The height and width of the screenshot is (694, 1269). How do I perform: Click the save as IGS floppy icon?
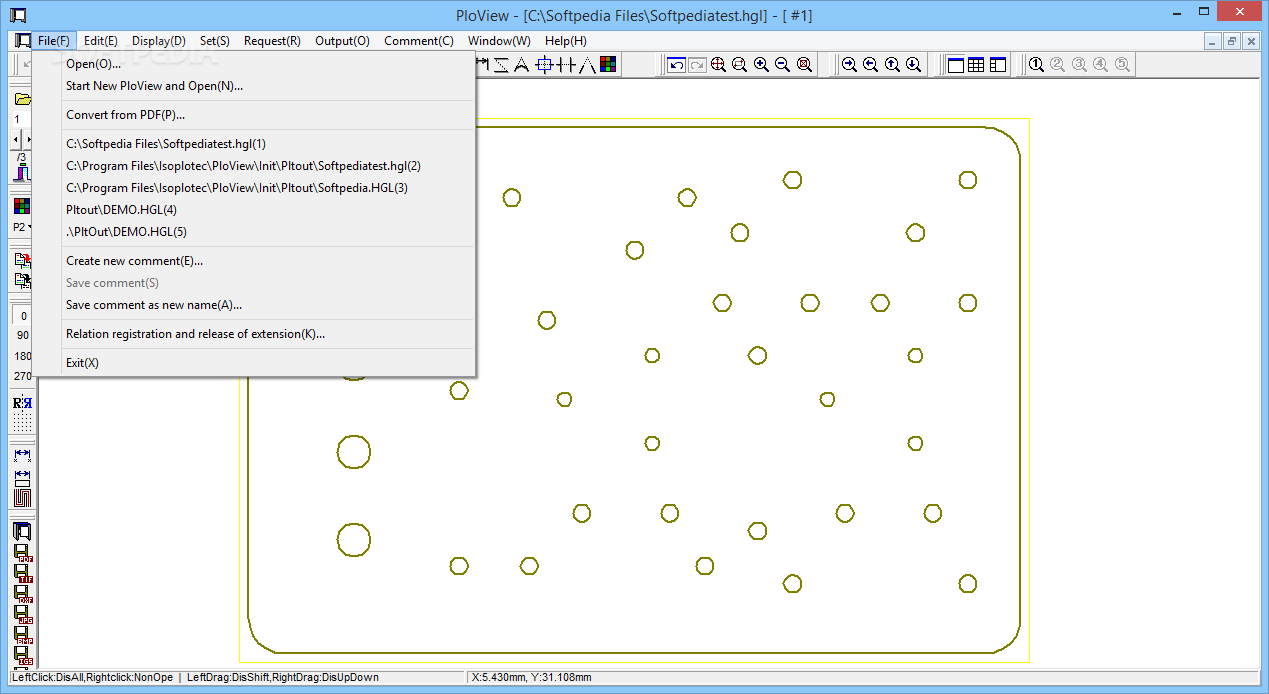[23, 657]
